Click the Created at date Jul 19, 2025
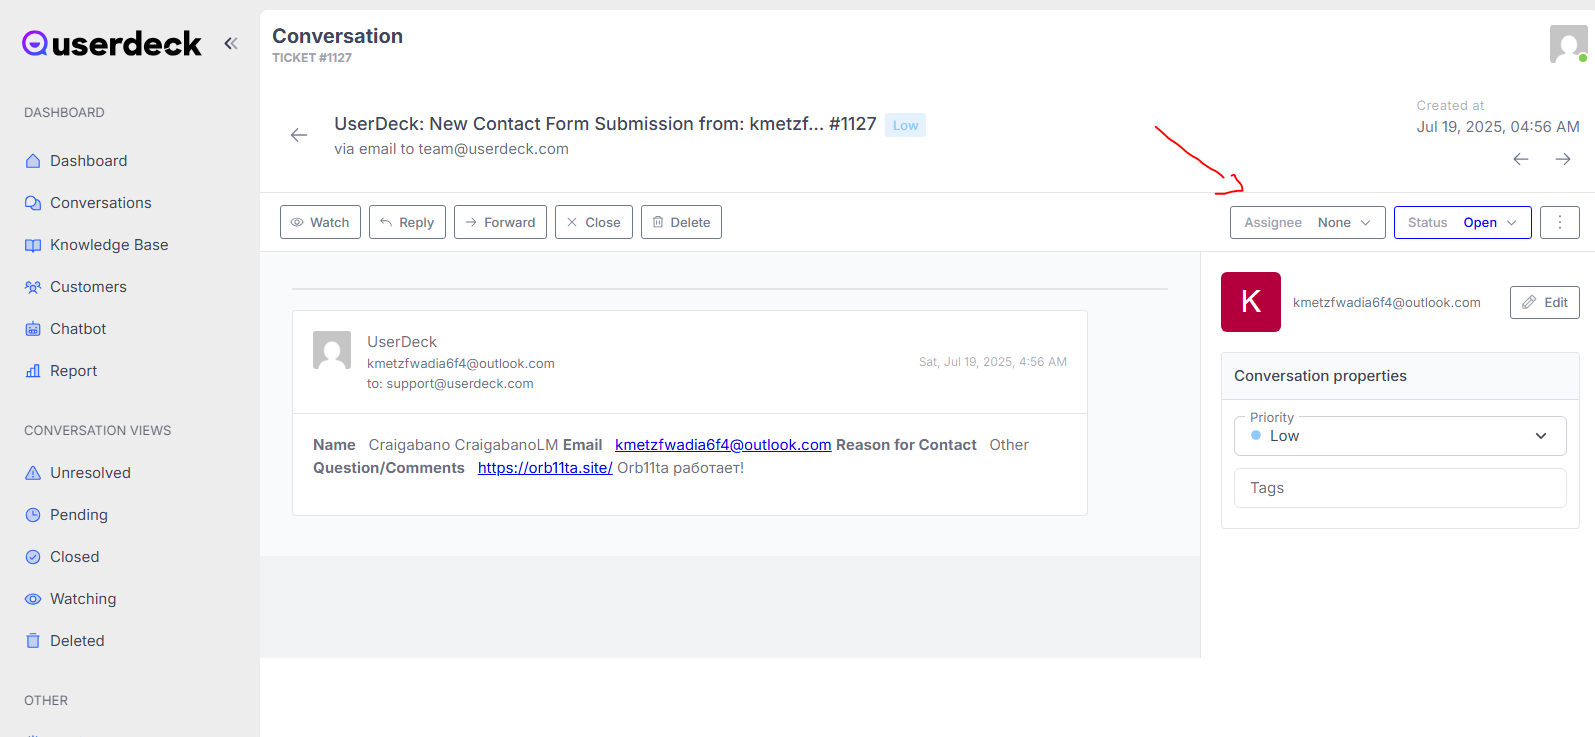1595x737 pixels. 1498,127
